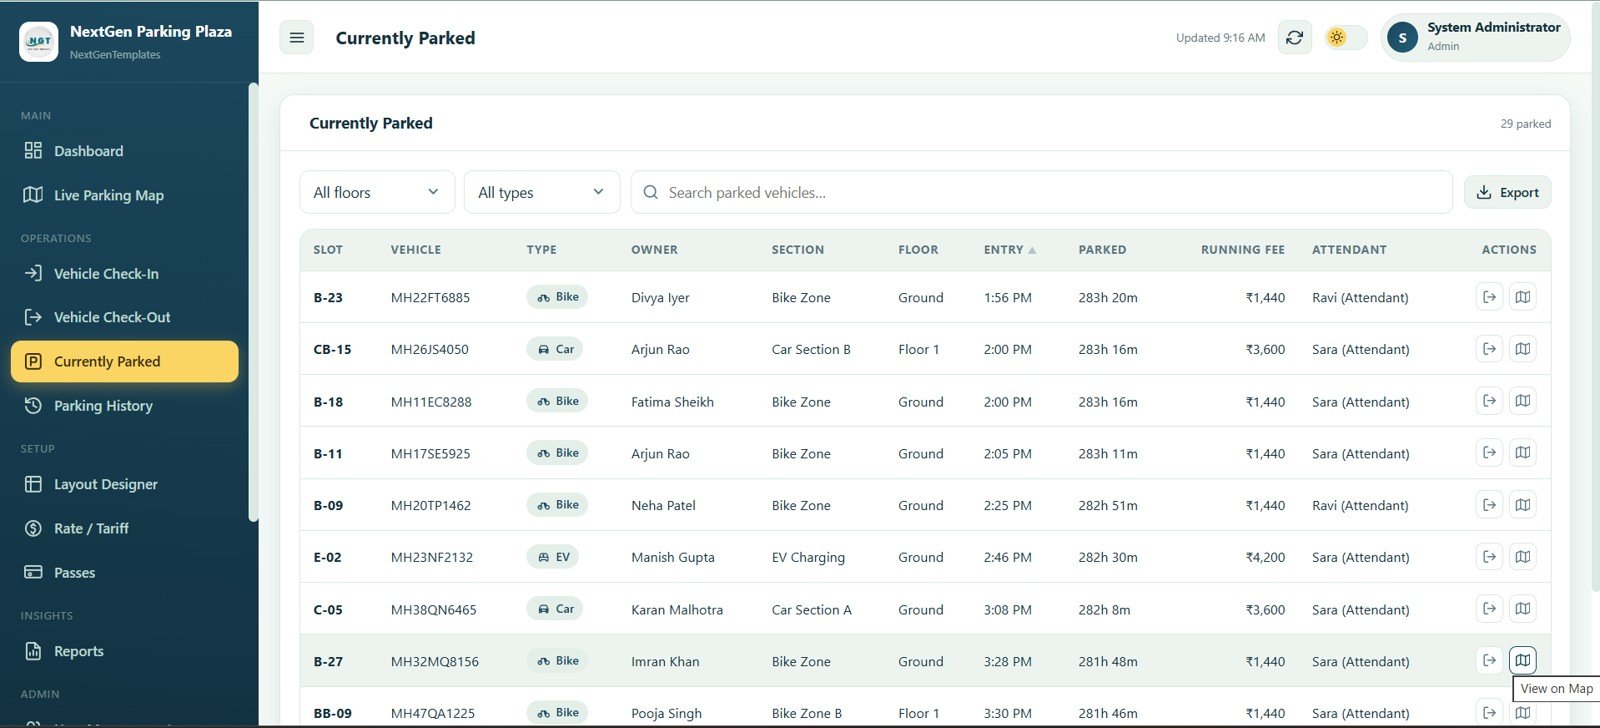Viewport: 1600px width, 728px height.
Task: View slot C-05 on map
Action: (x=1522, y=609)
